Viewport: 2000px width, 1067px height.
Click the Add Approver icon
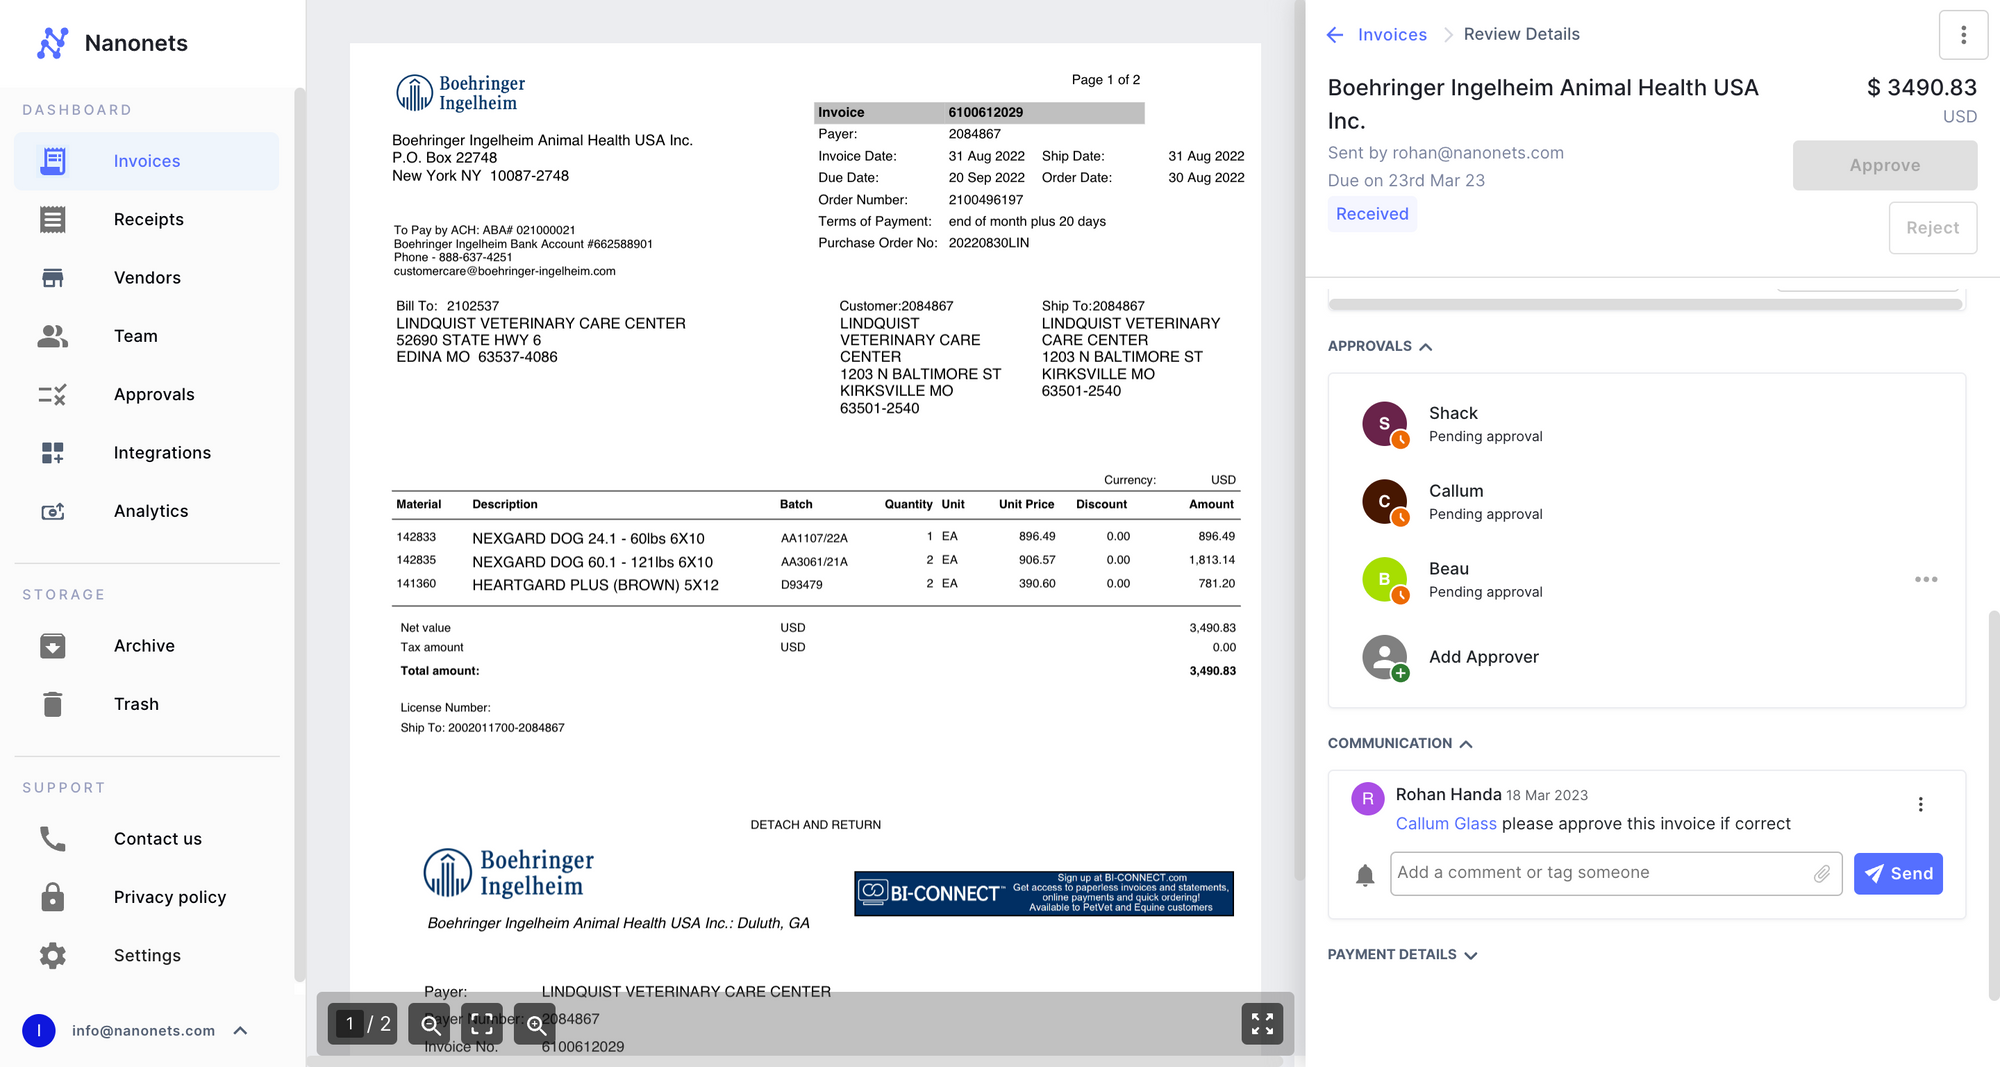click(1384, 658)
